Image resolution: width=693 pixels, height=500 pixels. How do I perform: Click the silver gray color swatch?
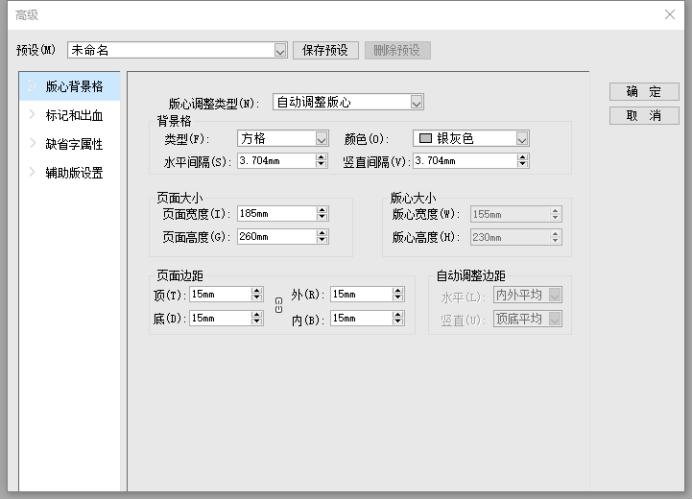click(424, 139)
